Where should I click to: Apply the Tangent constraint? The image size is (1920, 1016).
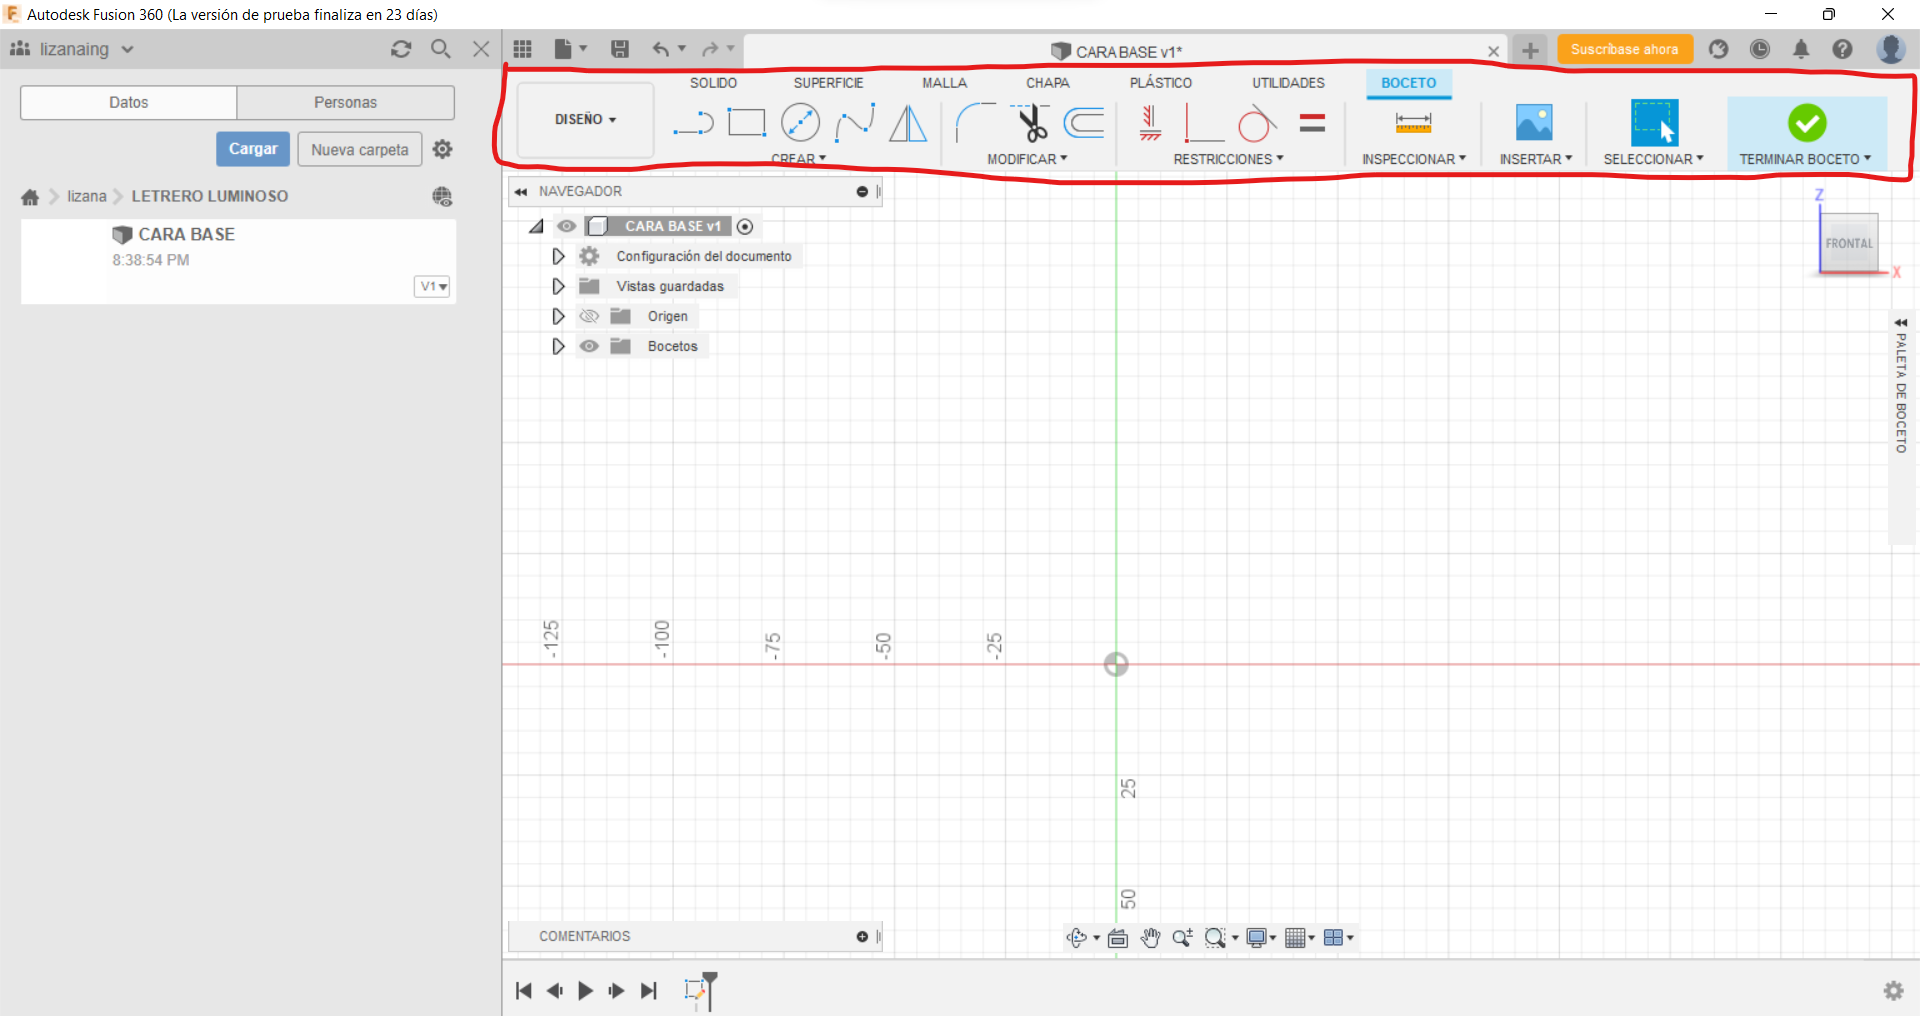point(1257,123)
